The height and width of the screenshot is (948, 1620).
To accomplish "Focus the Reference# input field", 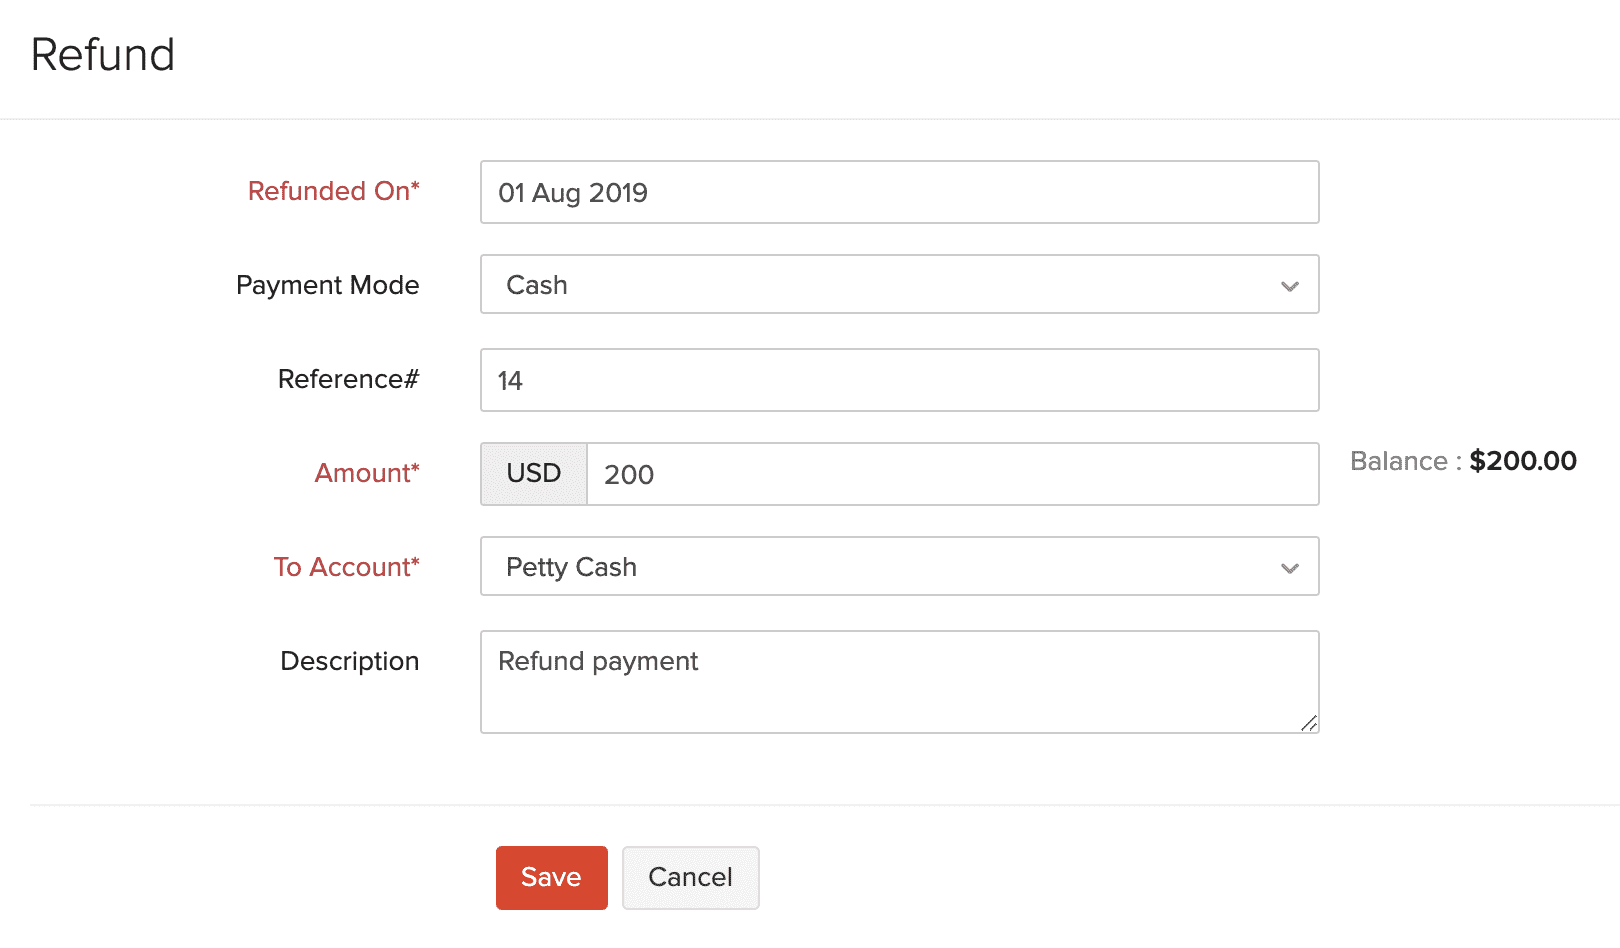I will click(x=899, y=380).
